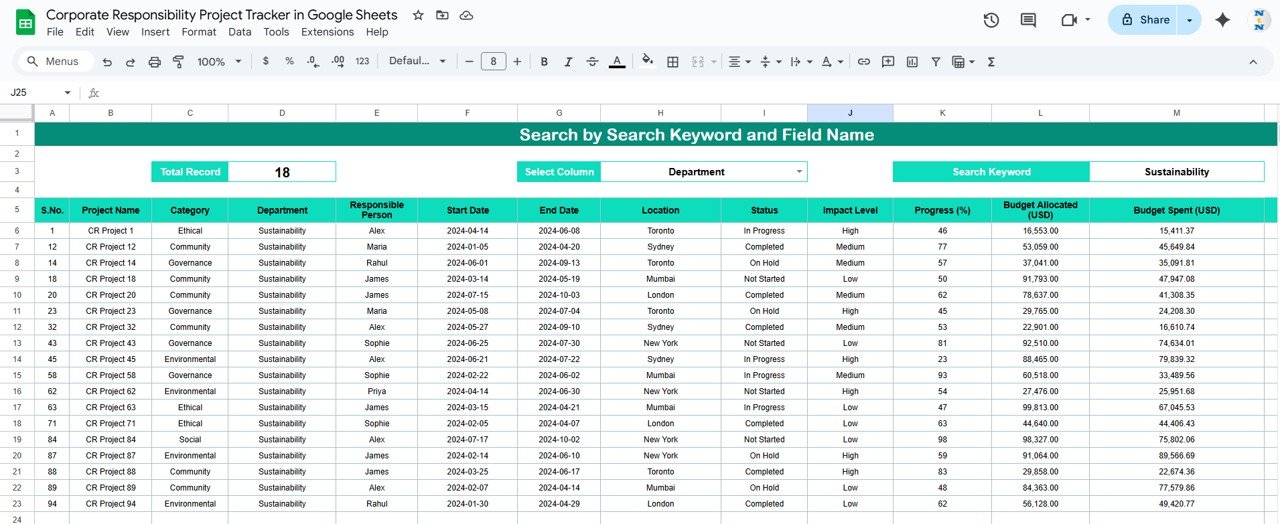Screen dimensions: 1280x524
Task: Toggle bold formatting
Action: [544, 62]
